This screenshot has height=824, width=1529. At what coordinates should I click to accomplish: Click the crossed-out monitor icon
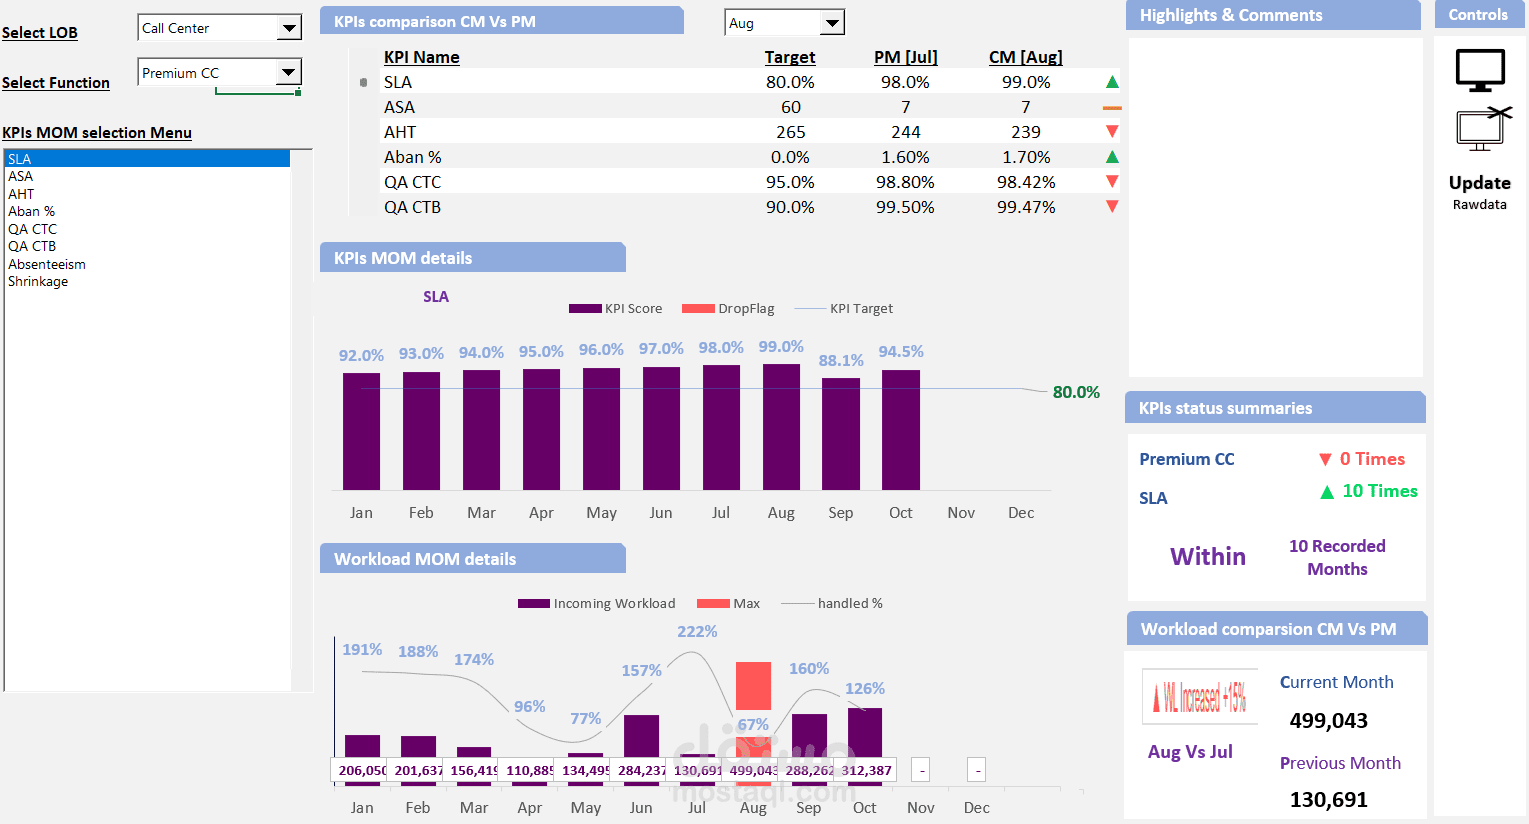[1484, 129]
